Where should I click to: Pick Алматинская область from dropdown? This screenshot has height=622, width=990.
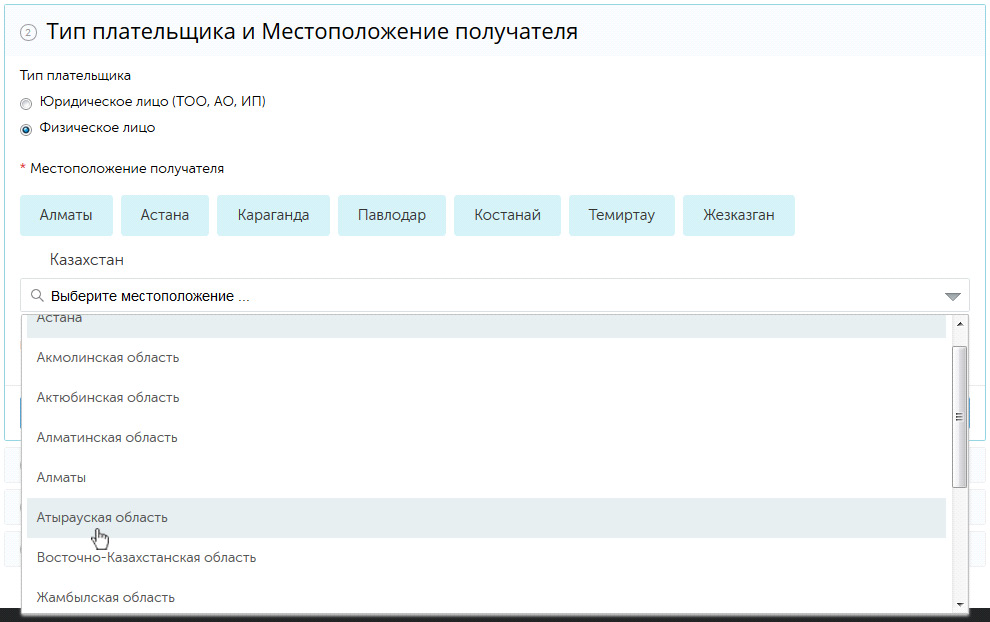click(x=107, y=438)
